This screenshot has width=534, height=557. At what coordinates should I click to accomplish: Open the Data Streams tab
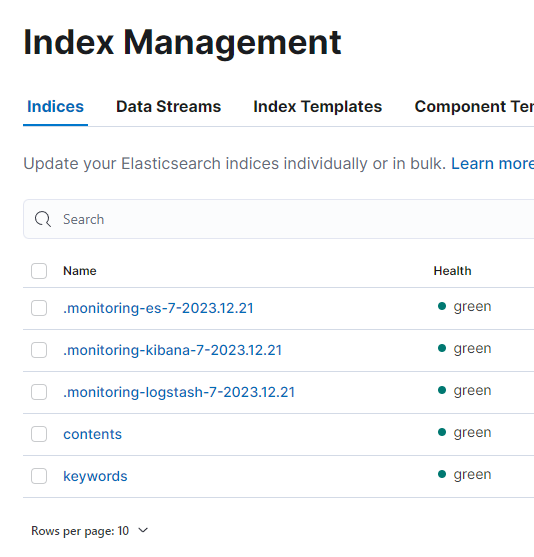(x=168, y=107)
